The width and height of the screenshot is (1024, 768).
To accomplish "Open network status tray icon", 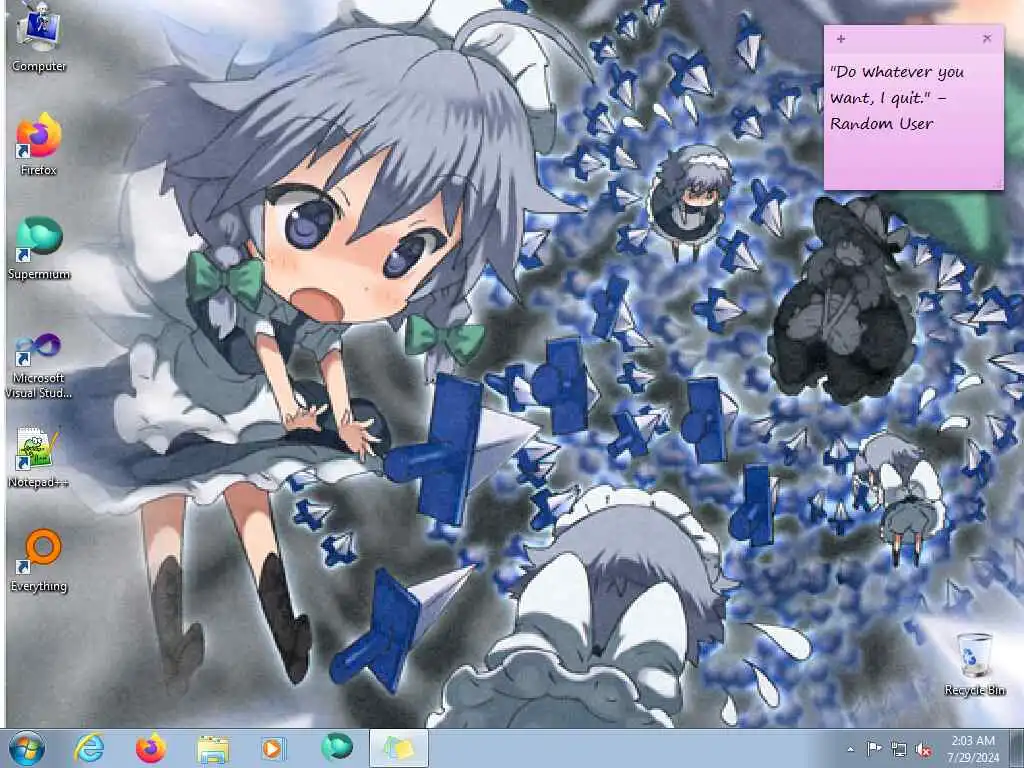I will [x=899, y=750].
